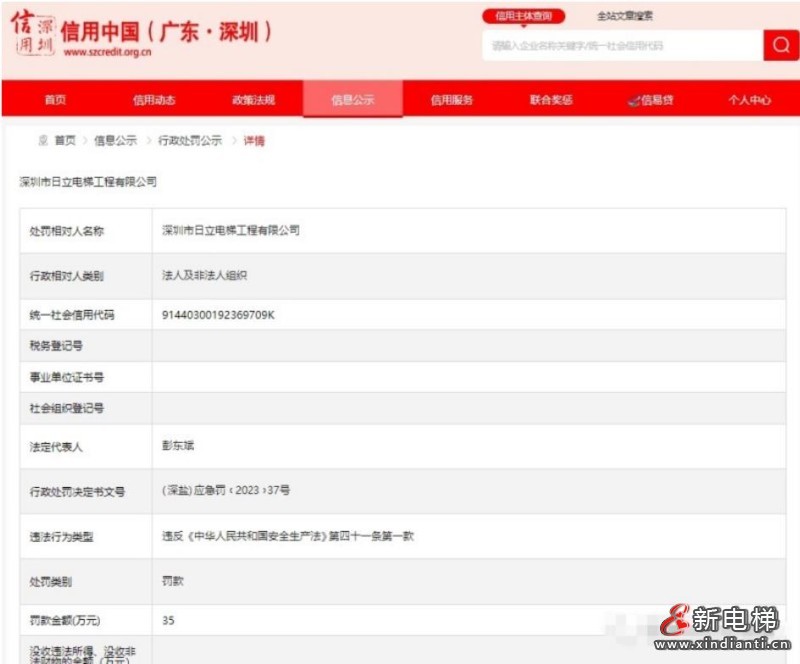Select the 信用主体查询 search mode
The image size is (800, 664).
tap(523, 16)
